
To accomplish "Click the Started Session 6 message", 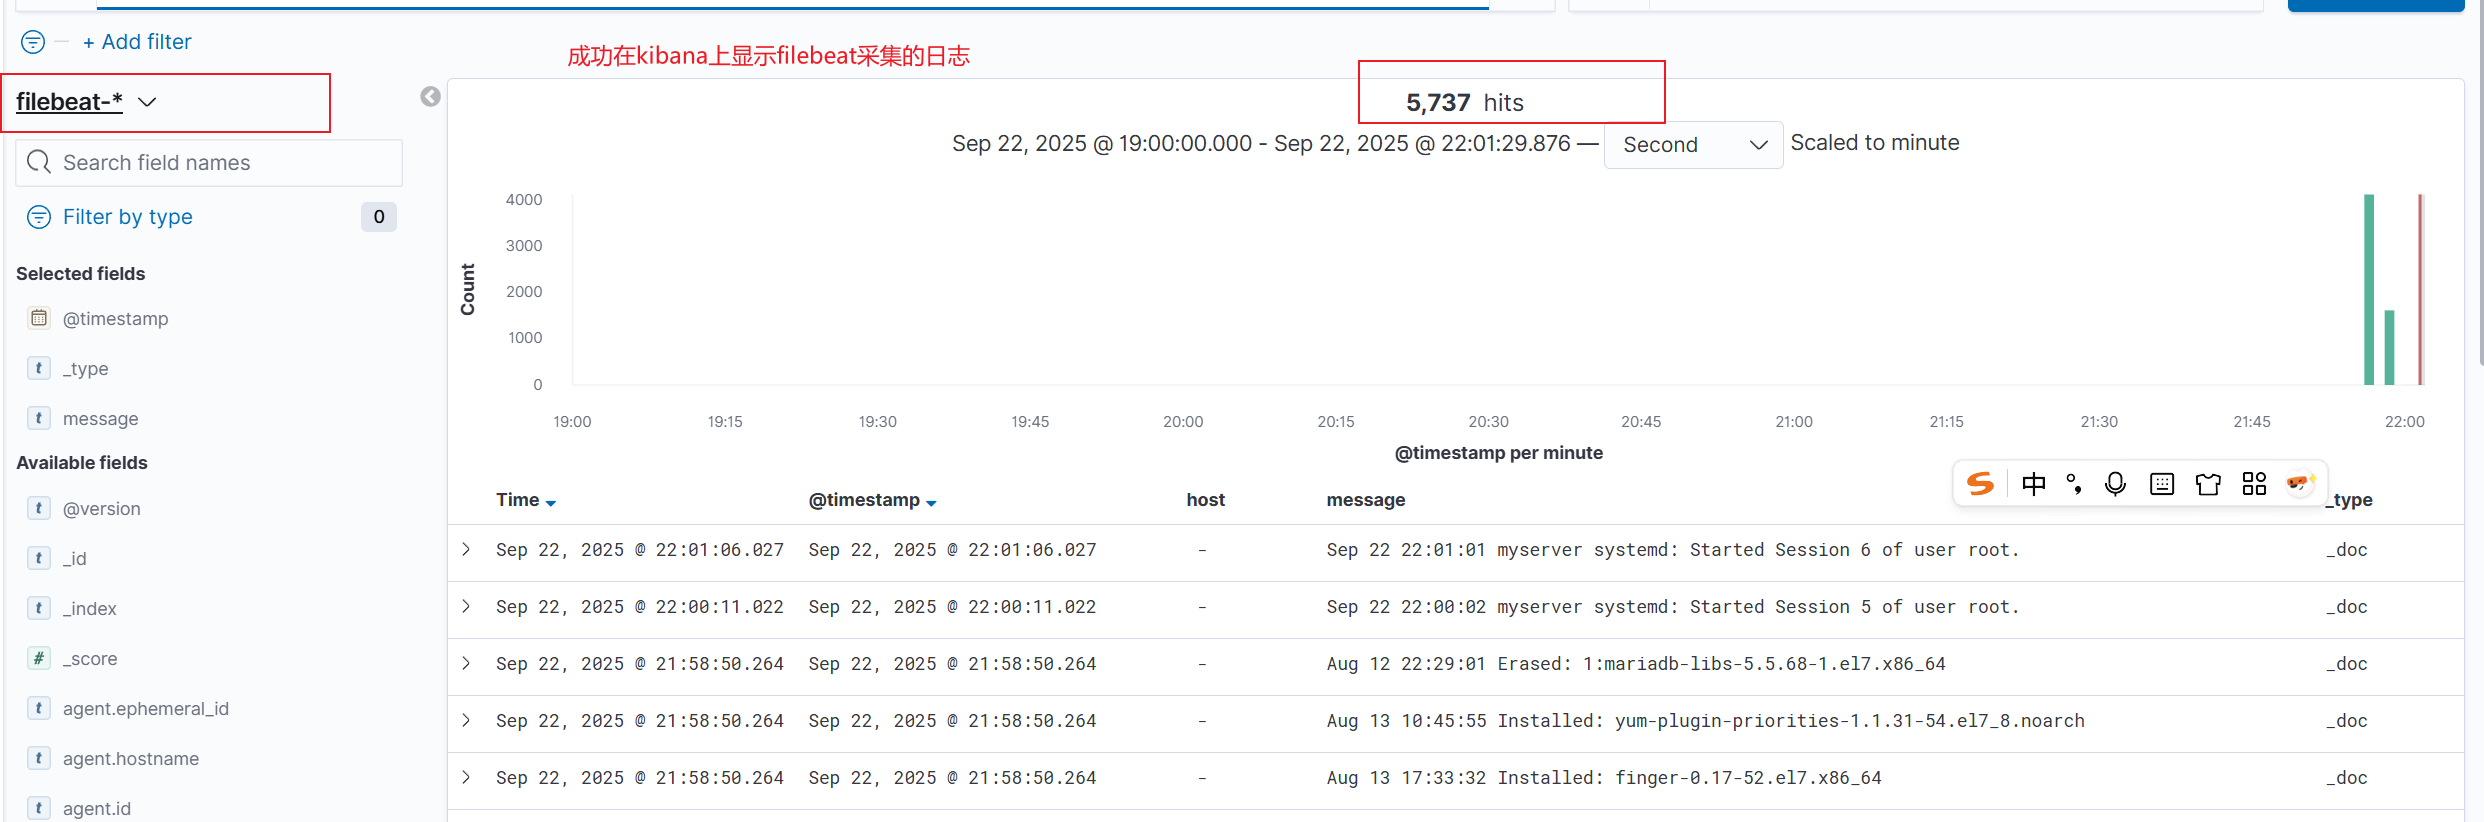I will [x=1673, y=550].
